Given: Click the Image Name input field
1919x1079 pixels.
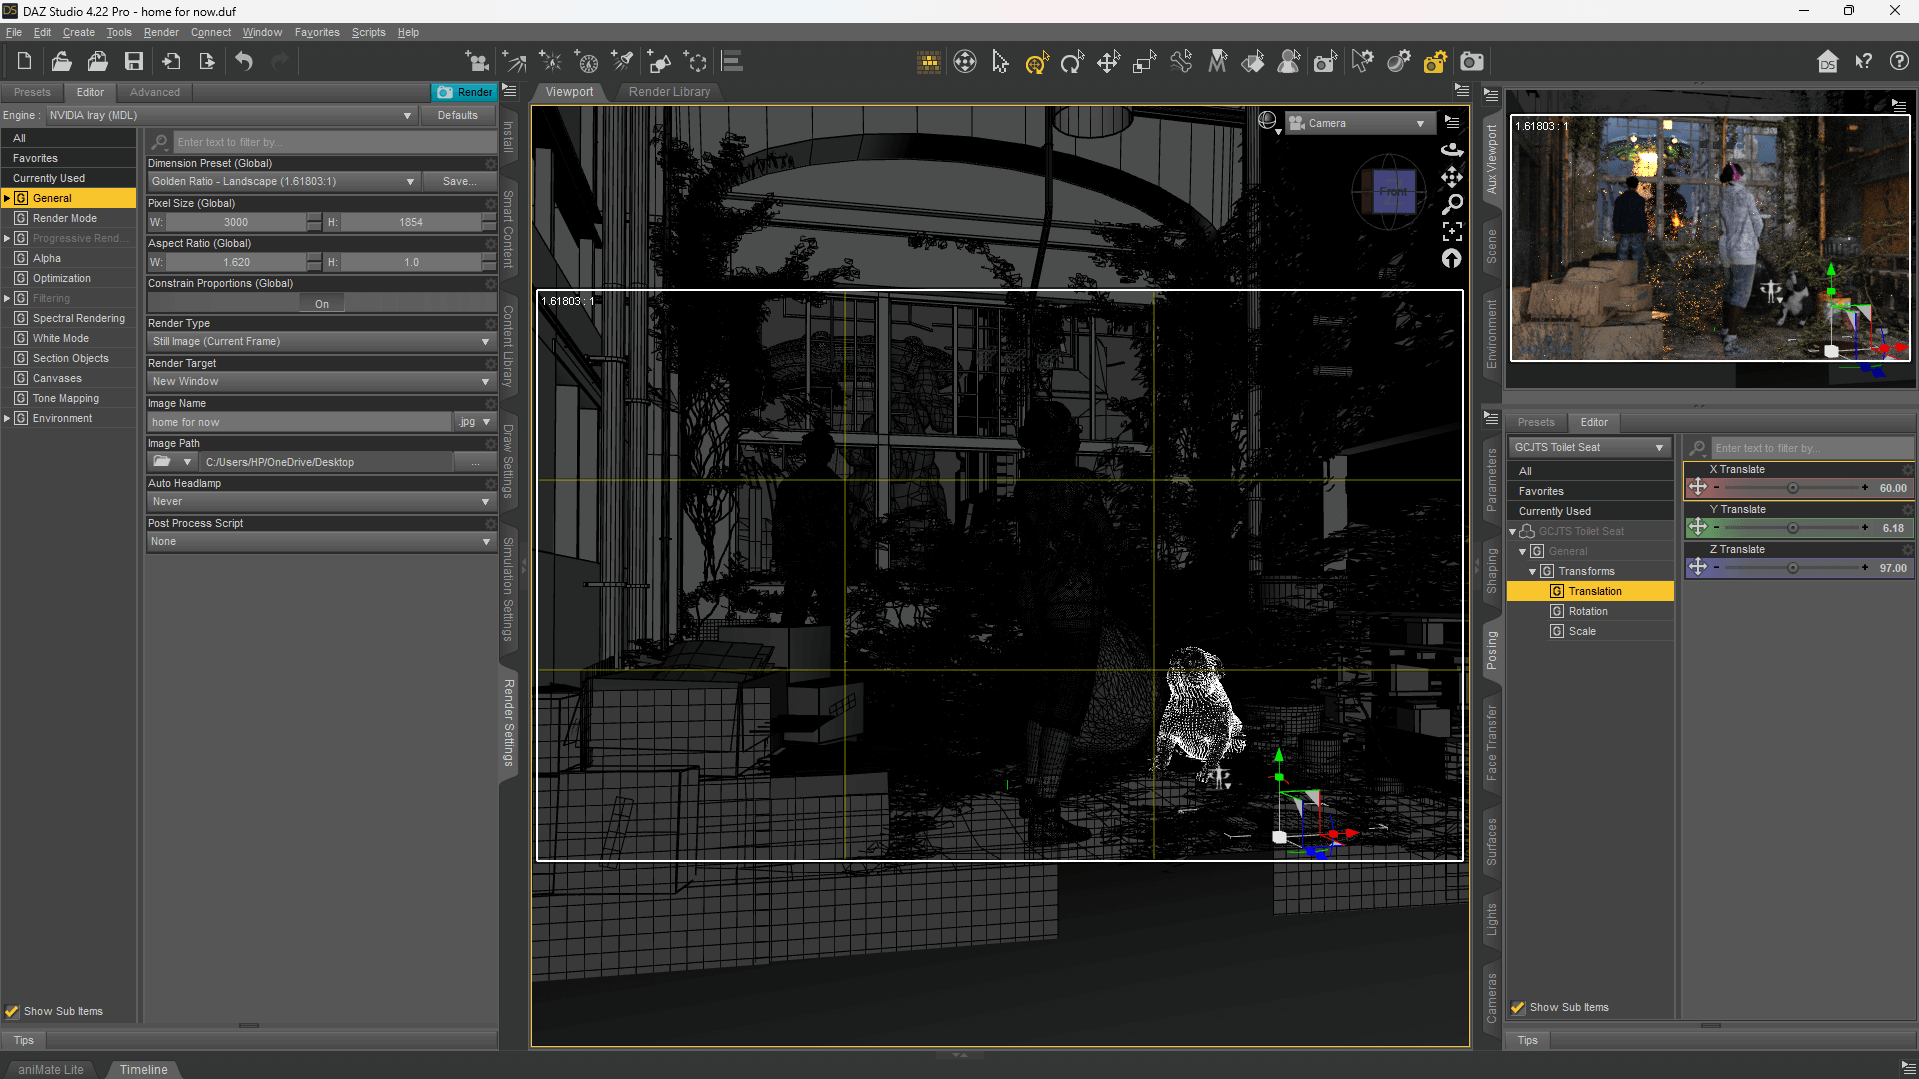Looking at the screenshot, I should (299, 422).
